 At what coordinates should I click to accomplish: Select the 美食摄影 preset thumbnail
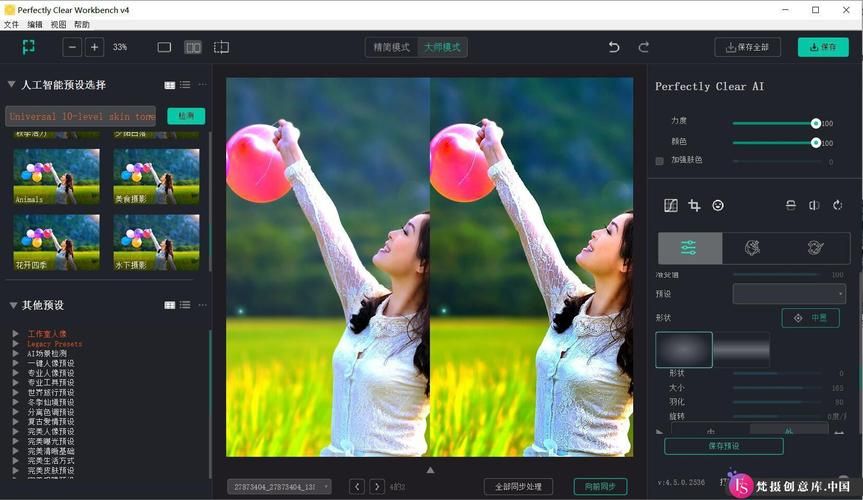(156, 176)
